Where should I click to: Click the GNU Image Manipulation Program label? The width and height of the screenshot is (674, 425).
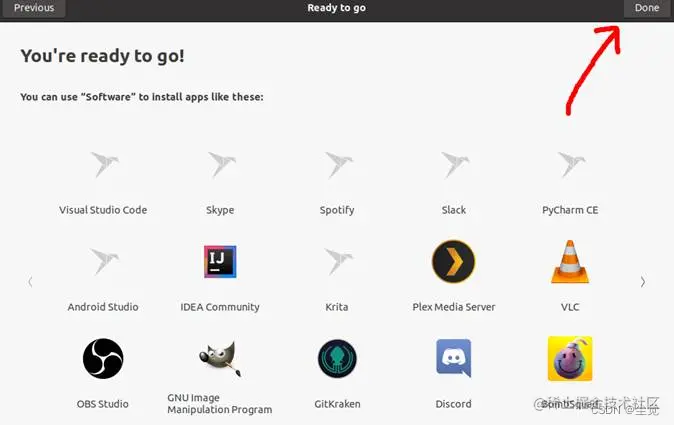(220, 404)
